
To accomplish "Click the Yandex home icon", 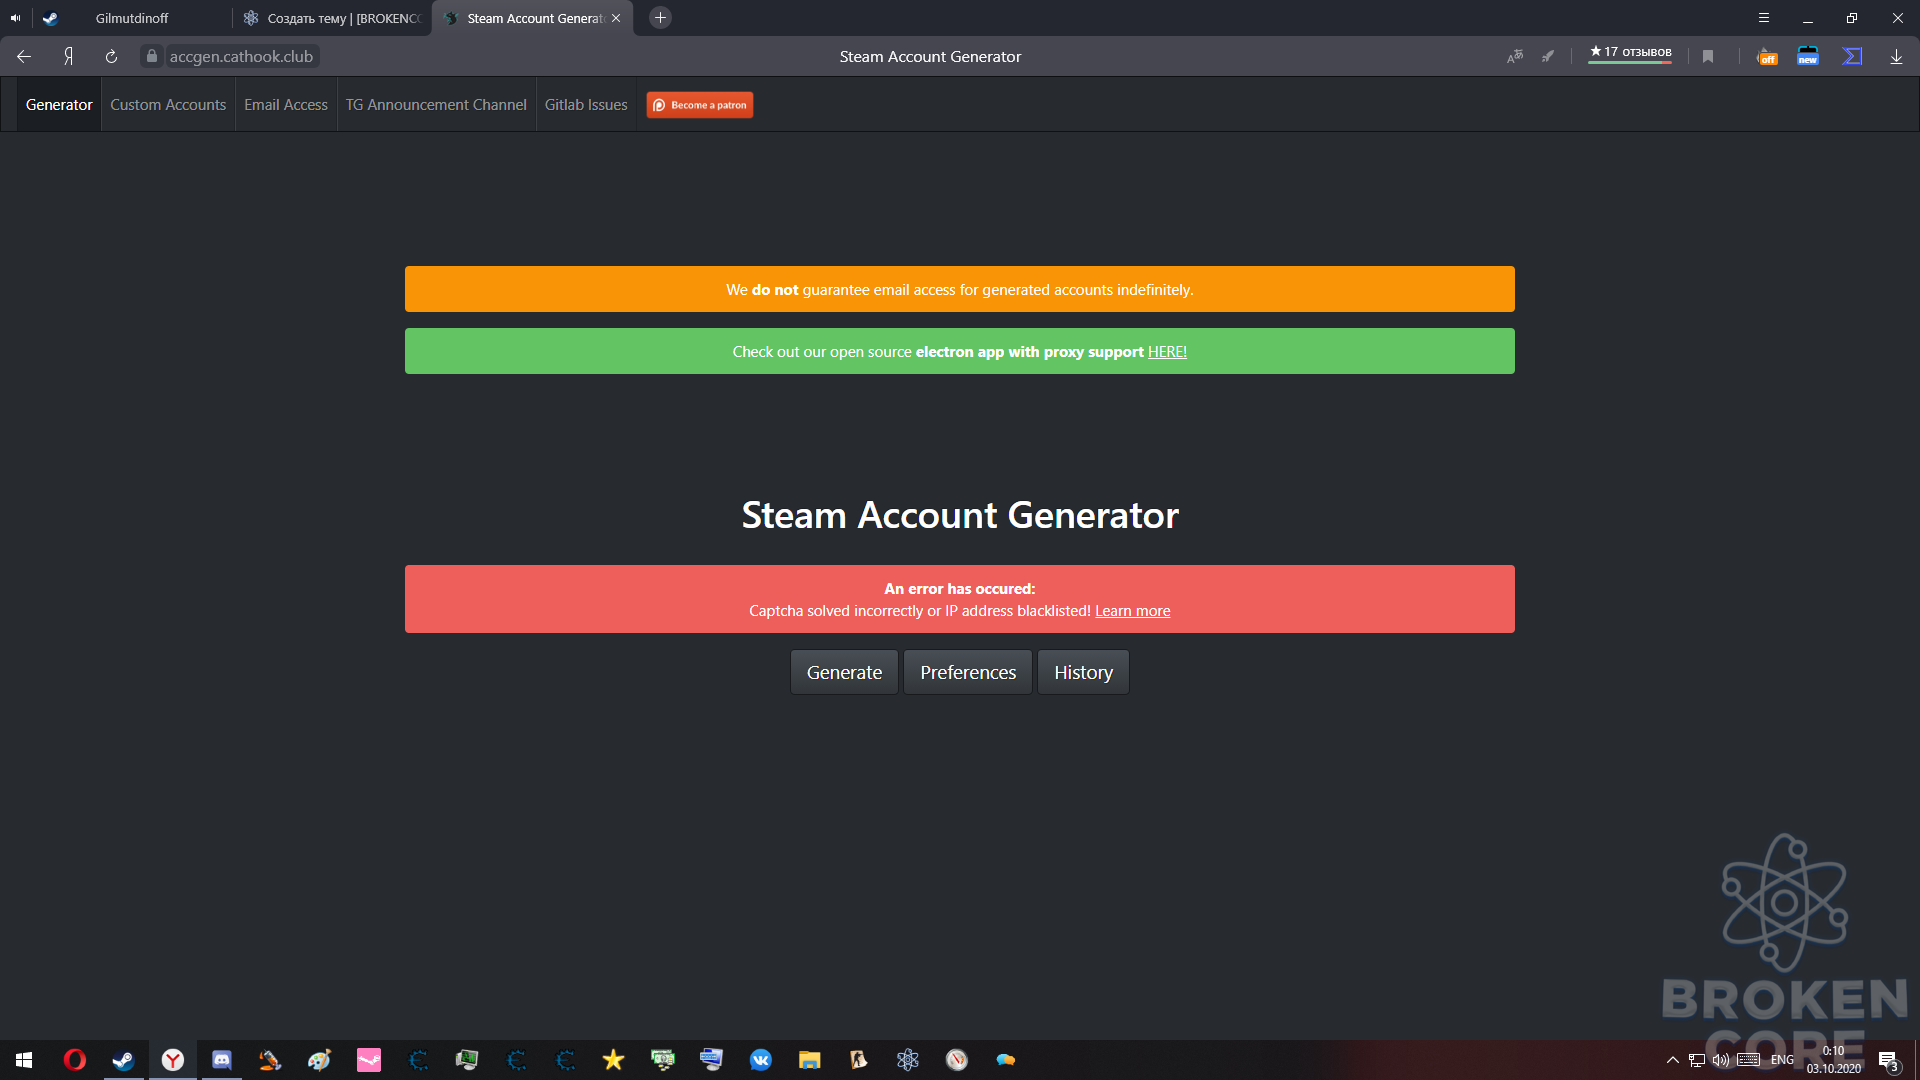I will point(68,57).
